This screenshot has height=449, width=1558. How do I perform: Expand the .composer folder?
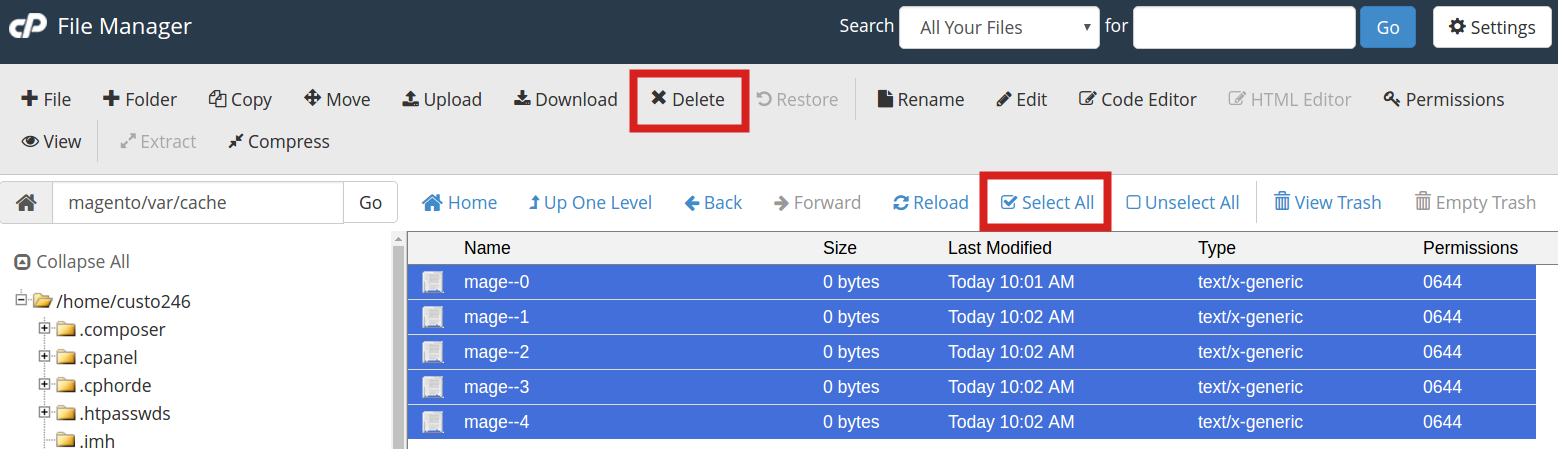pos(44,329)
